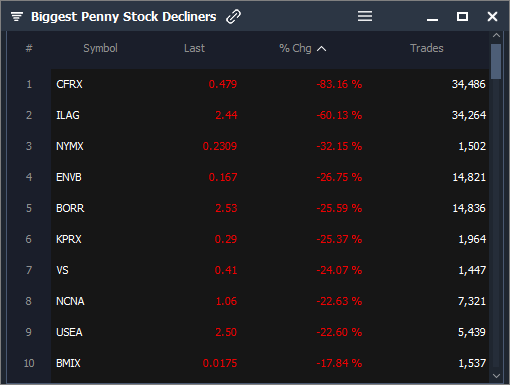Click the vertical scrollbar thumb

pyautogui.click(x=496, y=62)
